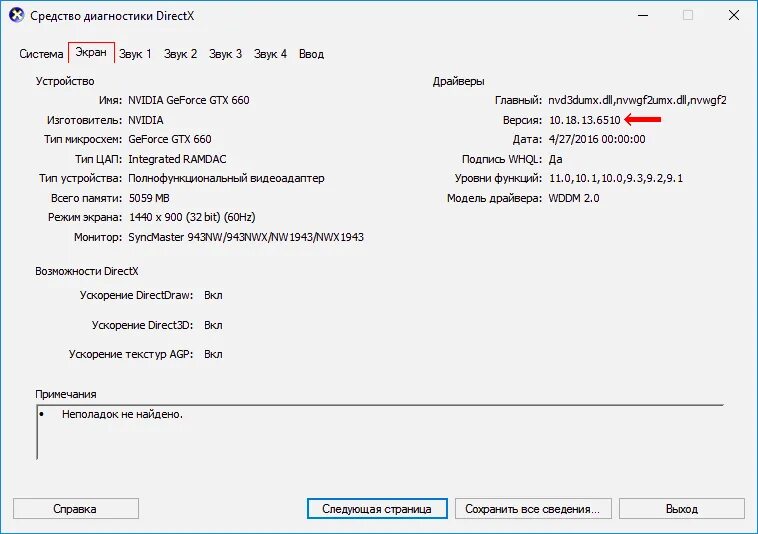Click Вкл next to Ускорение Direct3D

tap(213, 325)
